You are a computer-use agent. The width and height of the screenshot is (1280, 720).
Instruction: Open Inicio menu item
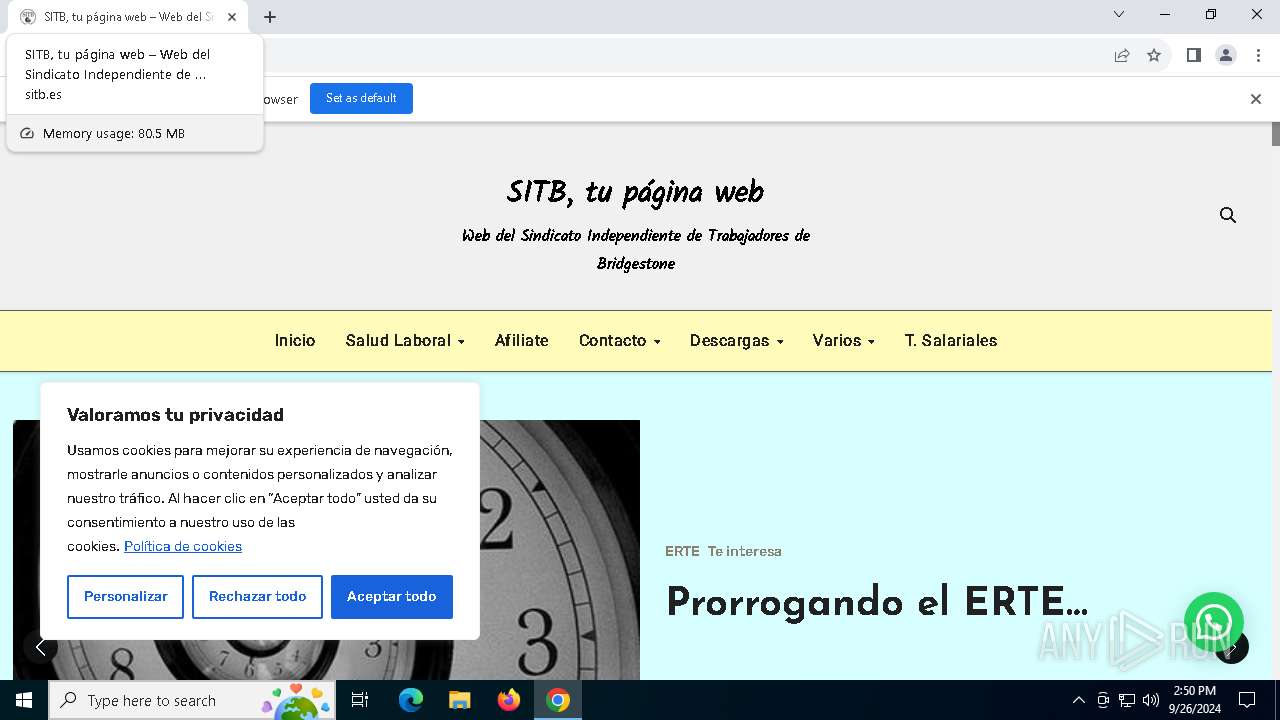click(x=295, y=341)
